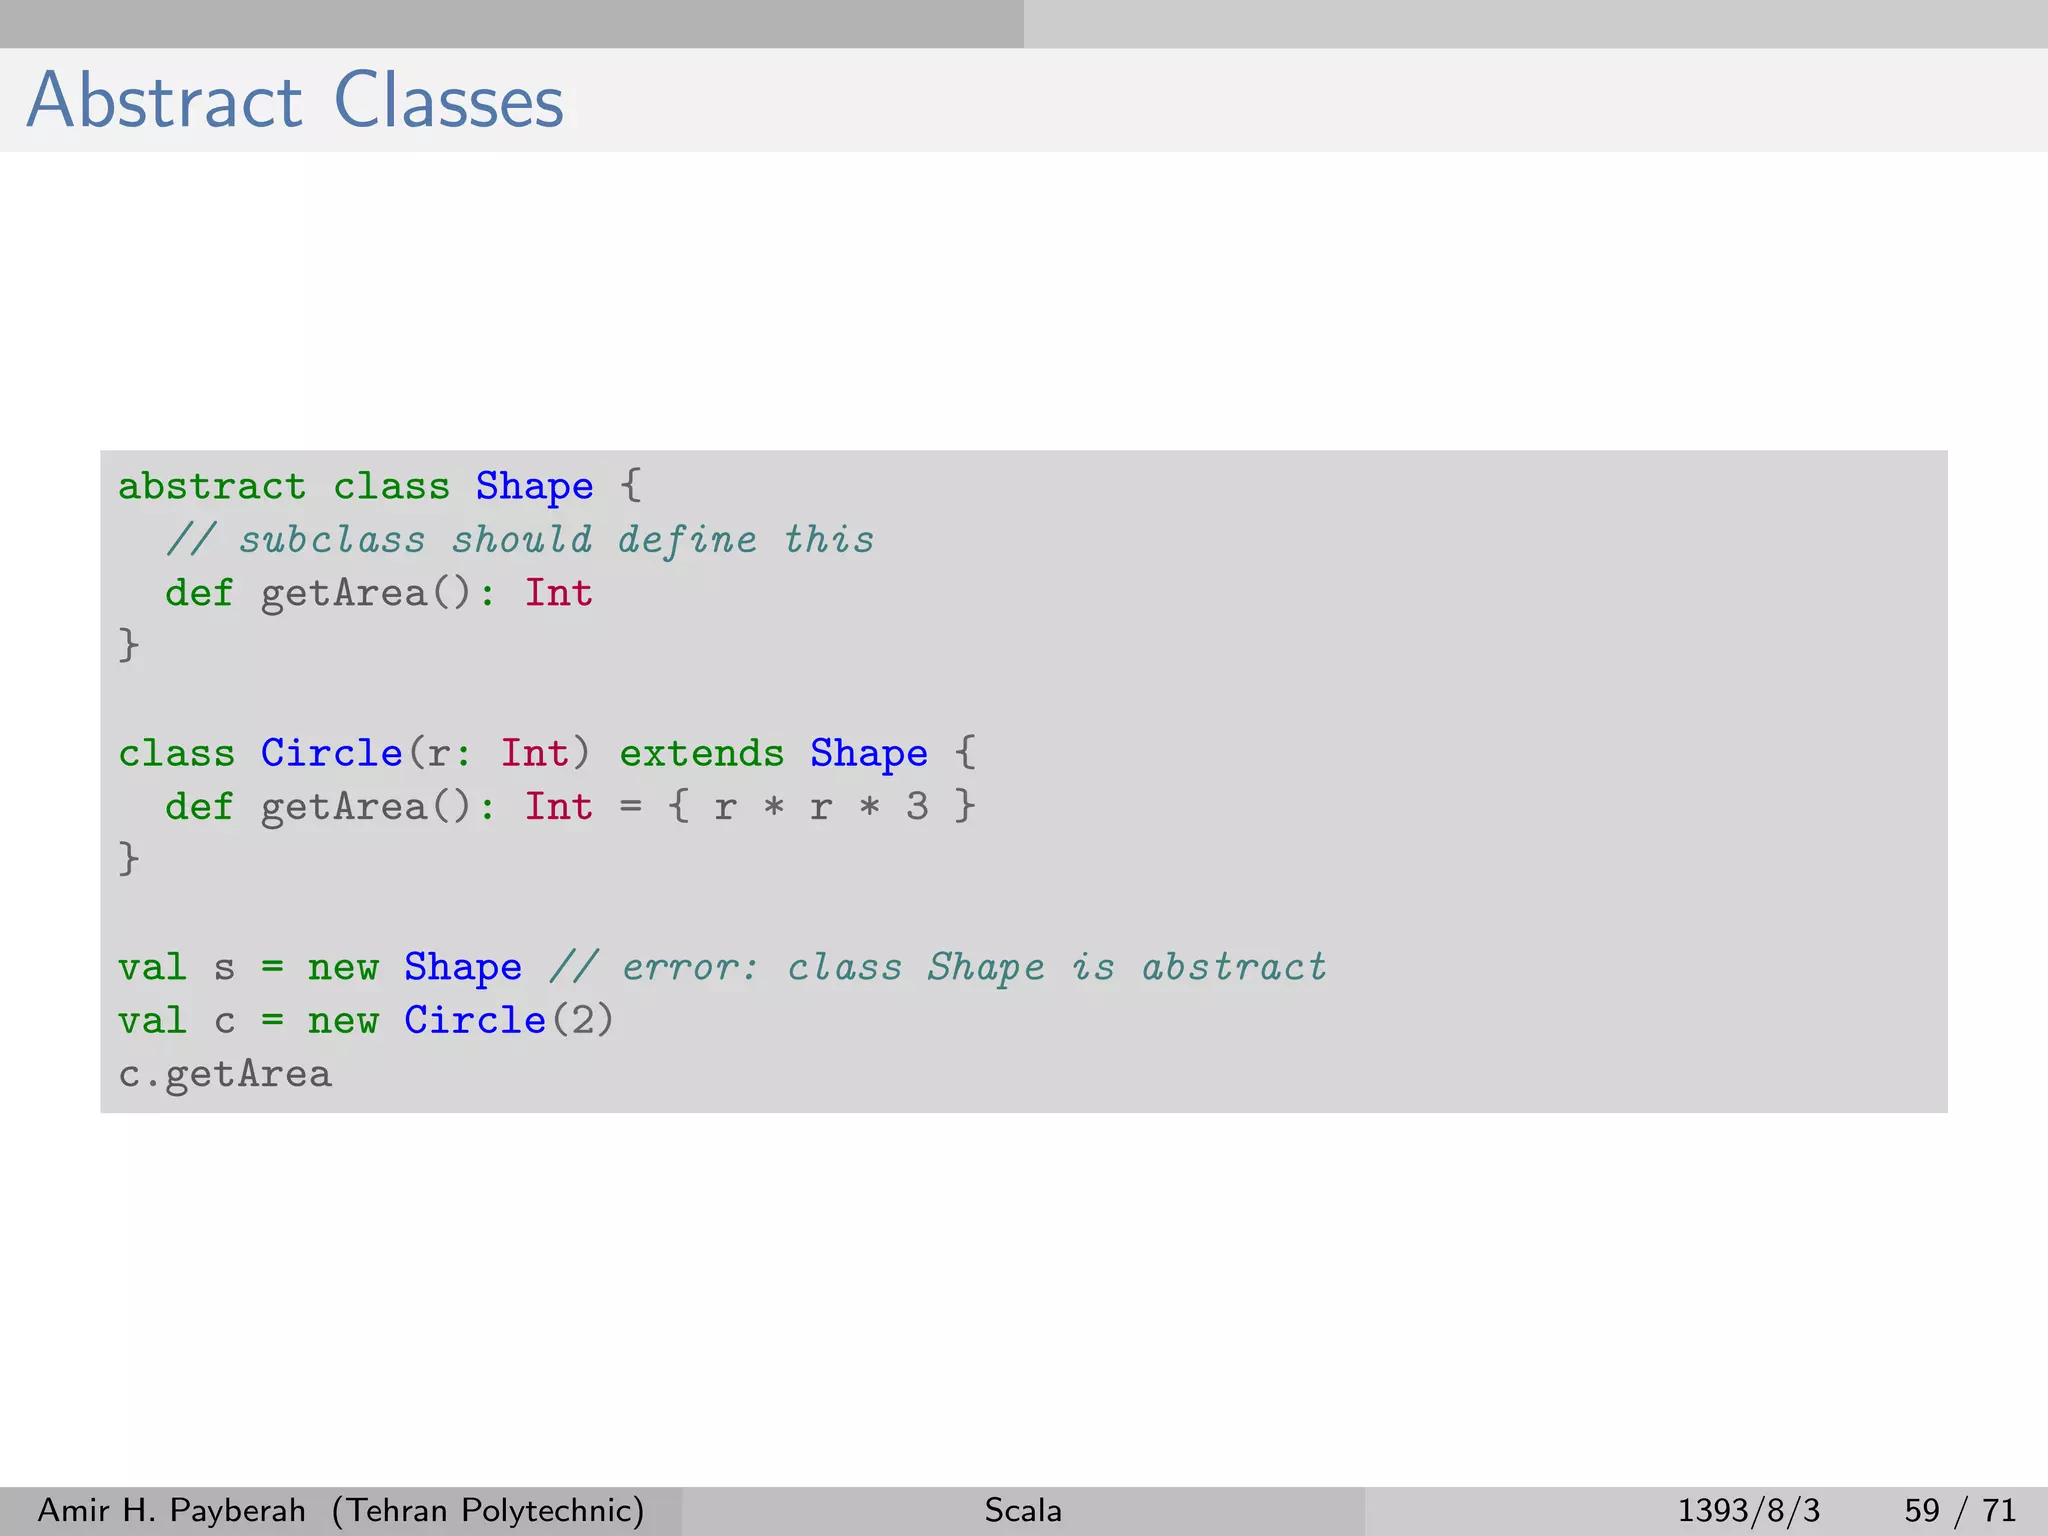Click the date '1393/8/3' in the footer
Screen dimensions: 2048x1536
coord(1749,1510)
